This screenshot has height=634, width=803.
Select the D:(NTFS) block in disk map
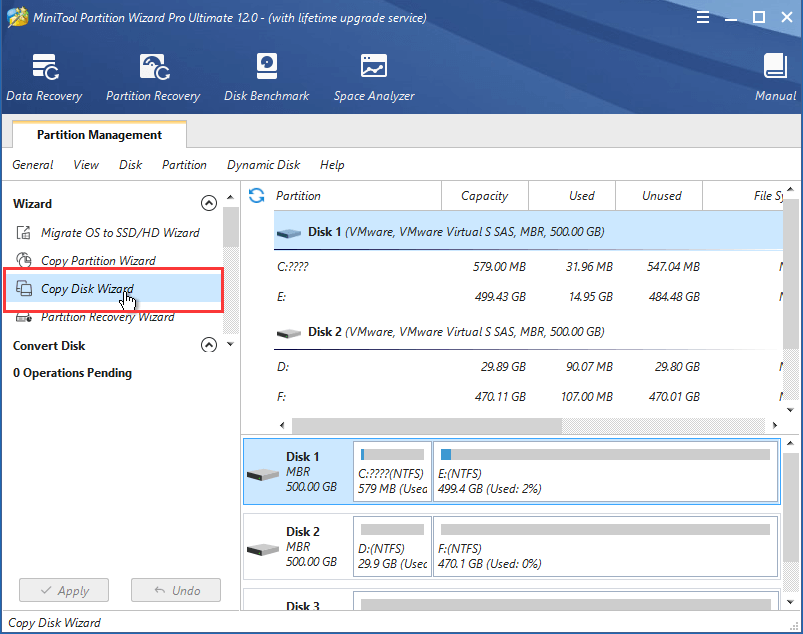(x=392, y=546)
